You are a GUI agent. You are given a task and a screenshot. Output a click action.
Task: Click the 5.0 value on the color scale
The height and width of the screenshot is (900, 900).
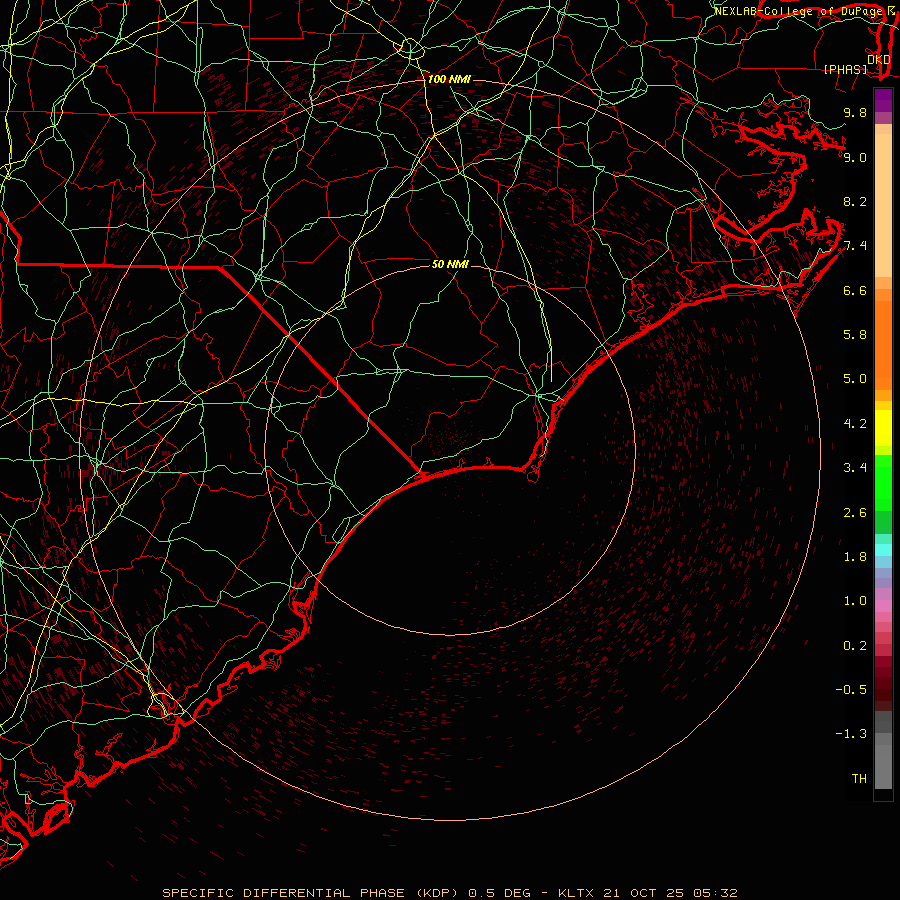pyautogui.click(x=855, y=379)
